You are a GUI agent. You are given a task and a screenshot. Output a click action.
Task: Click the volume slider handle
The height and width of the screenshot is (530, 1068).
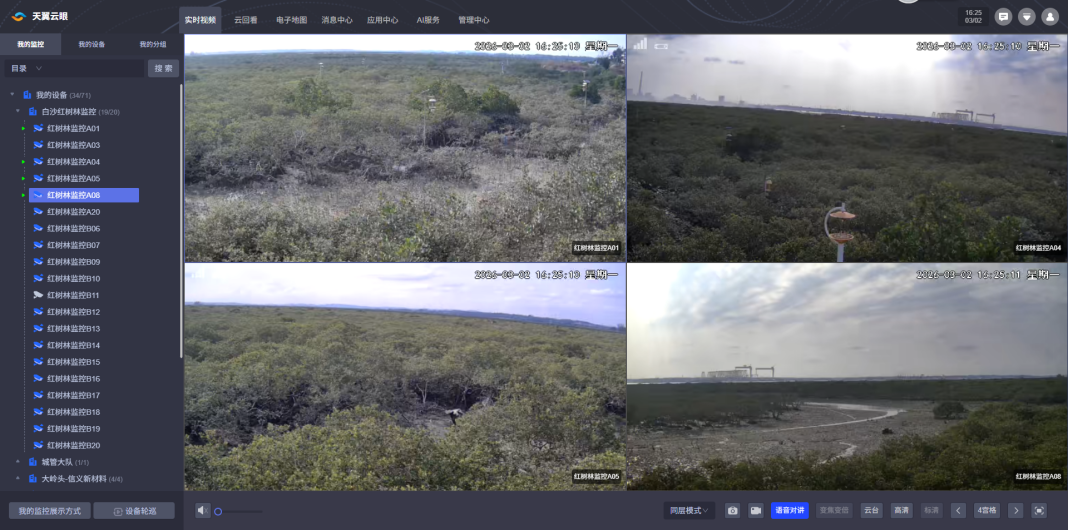[218, 511]
